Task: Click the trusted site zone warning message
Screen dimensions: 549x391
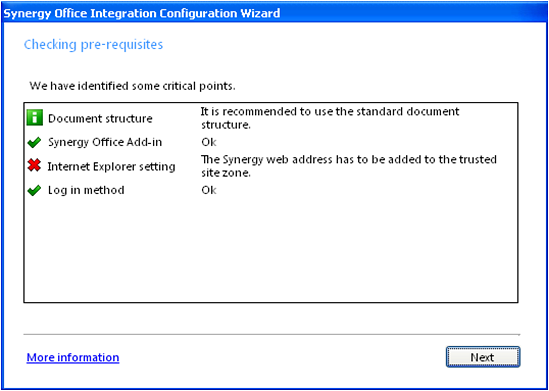Action: [348, 166]
